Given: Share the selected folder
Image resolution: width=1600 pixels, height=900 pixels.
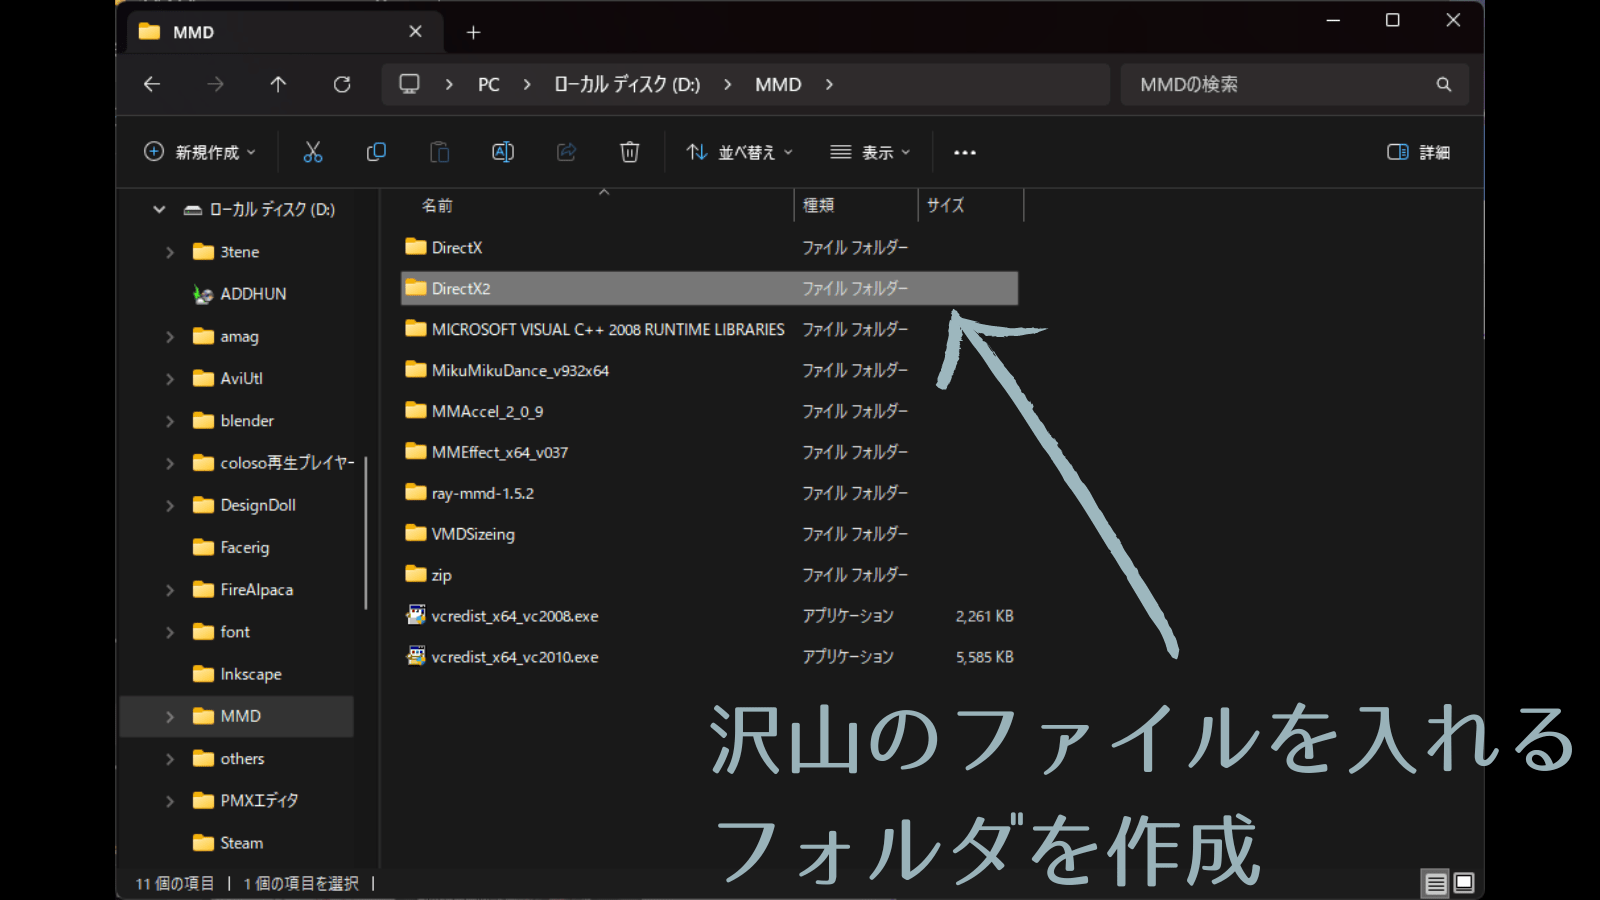Looking at the screenshot, I should pyautogui.click(x=566, y=152).
